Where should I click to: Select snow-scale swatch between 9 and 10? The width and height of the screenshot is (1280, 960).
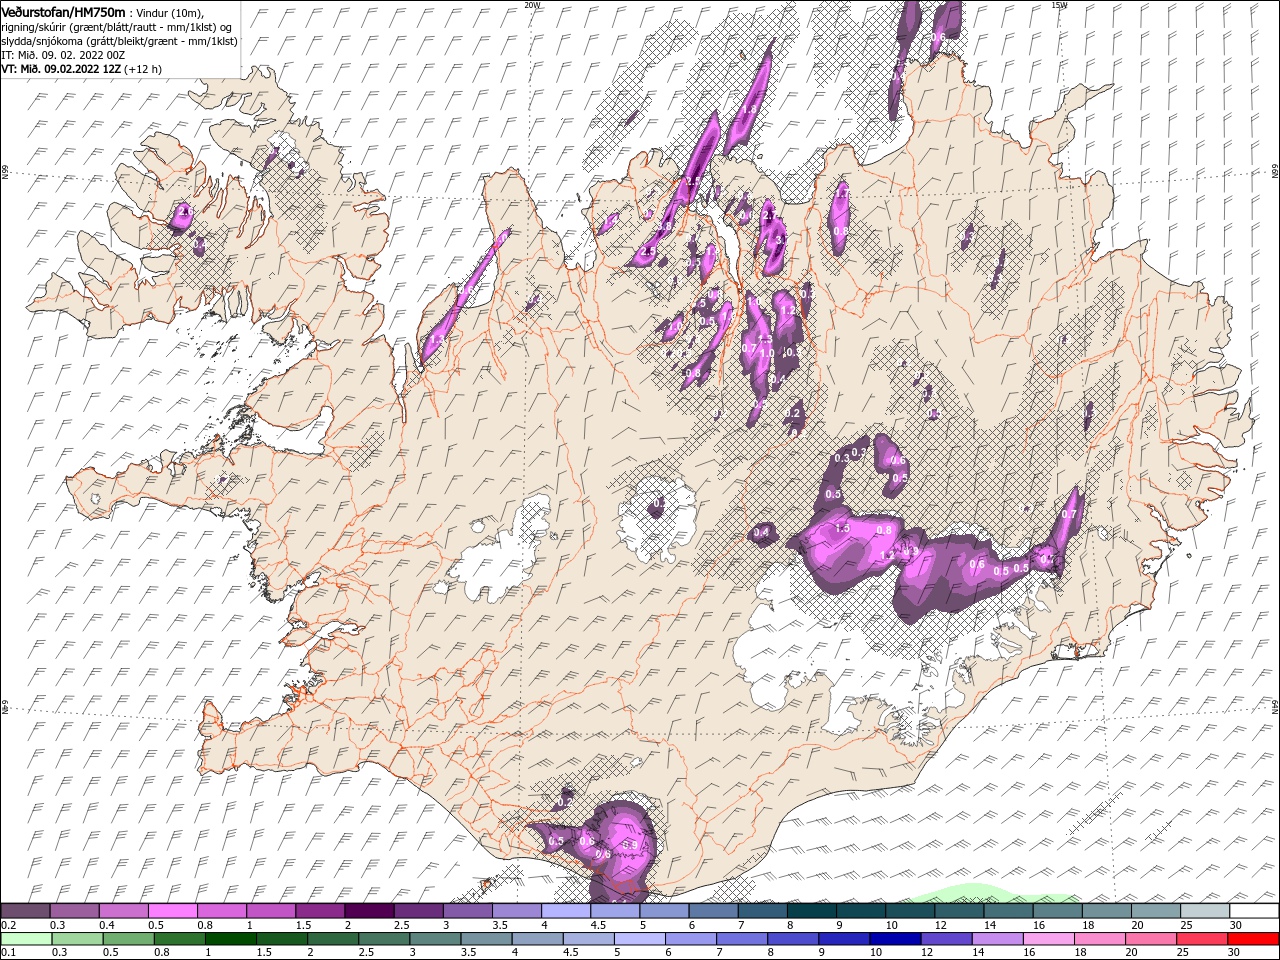[861, 911]
